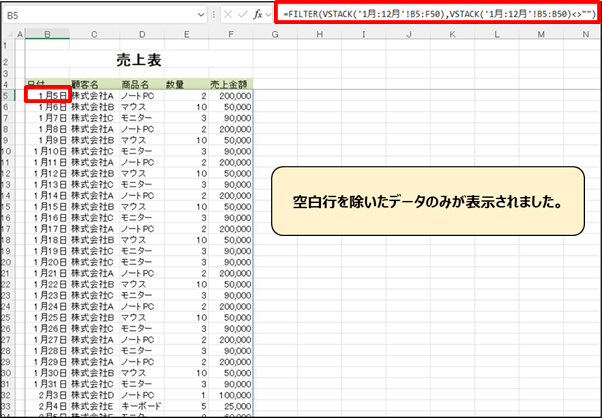The height and width of the screenshot is (418, 602).
Task: Click cell B5 containing 1月5日
Action: click(47, 94)
